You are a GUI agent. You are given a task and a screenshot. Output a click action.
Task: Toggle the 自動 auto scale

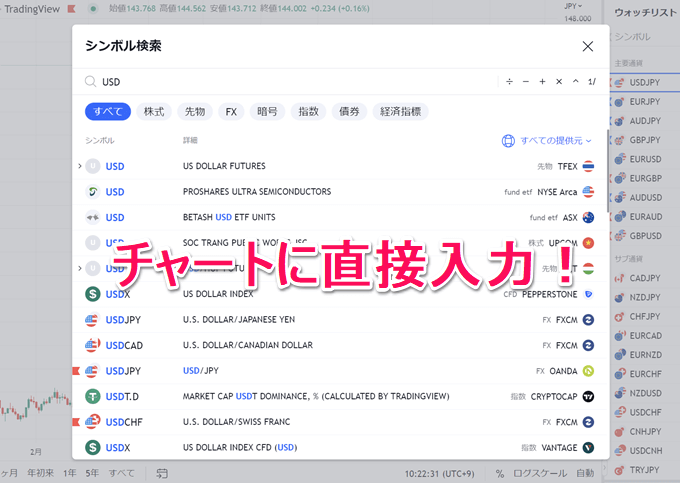(x=585, y=473)
